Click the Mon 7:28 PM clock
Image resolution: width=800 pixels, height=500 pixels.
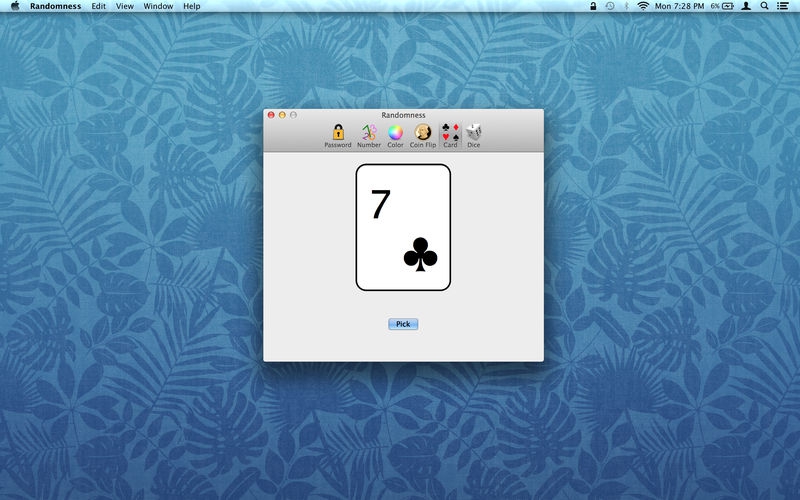(679, 6)
